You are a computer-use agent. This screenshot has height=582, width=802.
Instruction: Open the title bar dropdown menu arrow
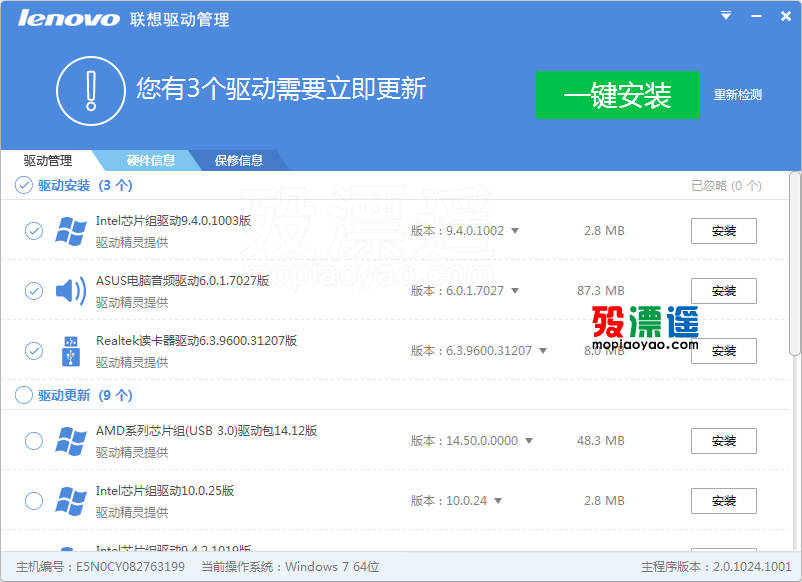tap(726, 16)
